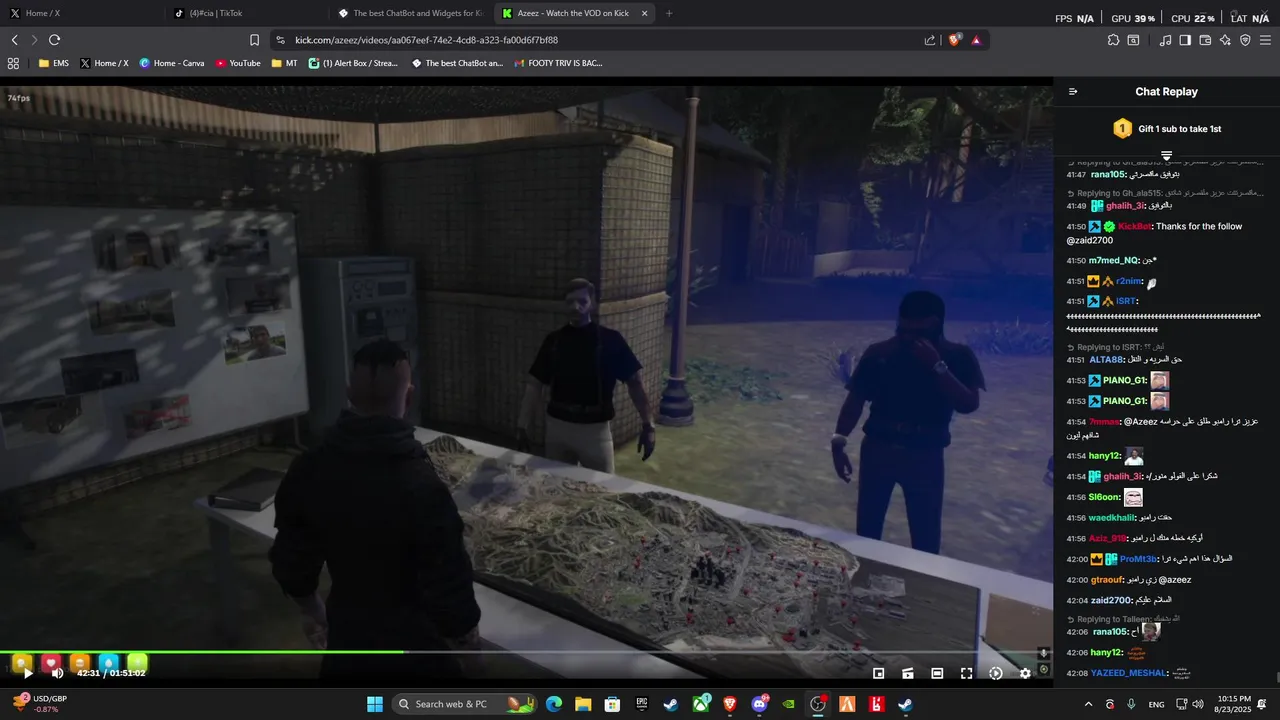Open the browser hamburger menu
Viewport: 1280px width, 720px height.
(x=1265, y=40)
